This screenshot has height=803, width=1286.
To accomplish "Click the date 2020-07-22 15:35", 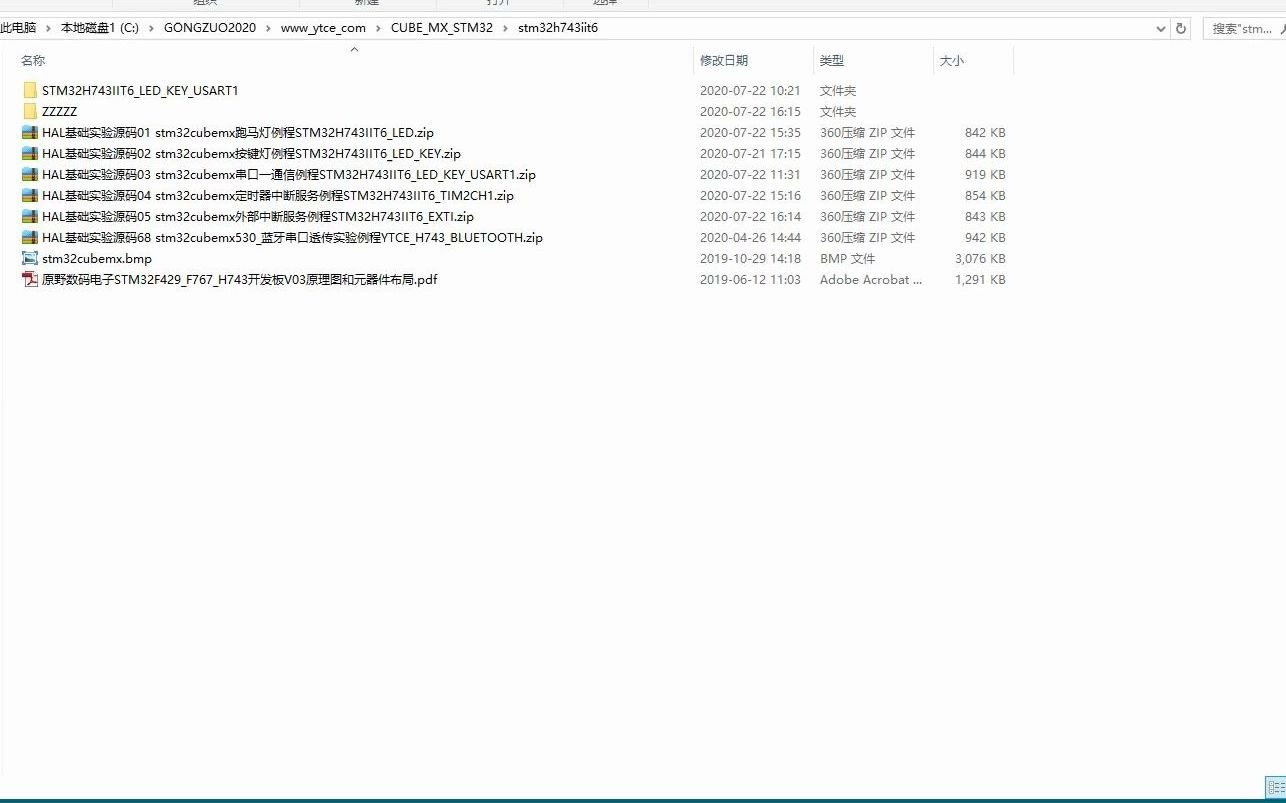I will coord(750,133).
